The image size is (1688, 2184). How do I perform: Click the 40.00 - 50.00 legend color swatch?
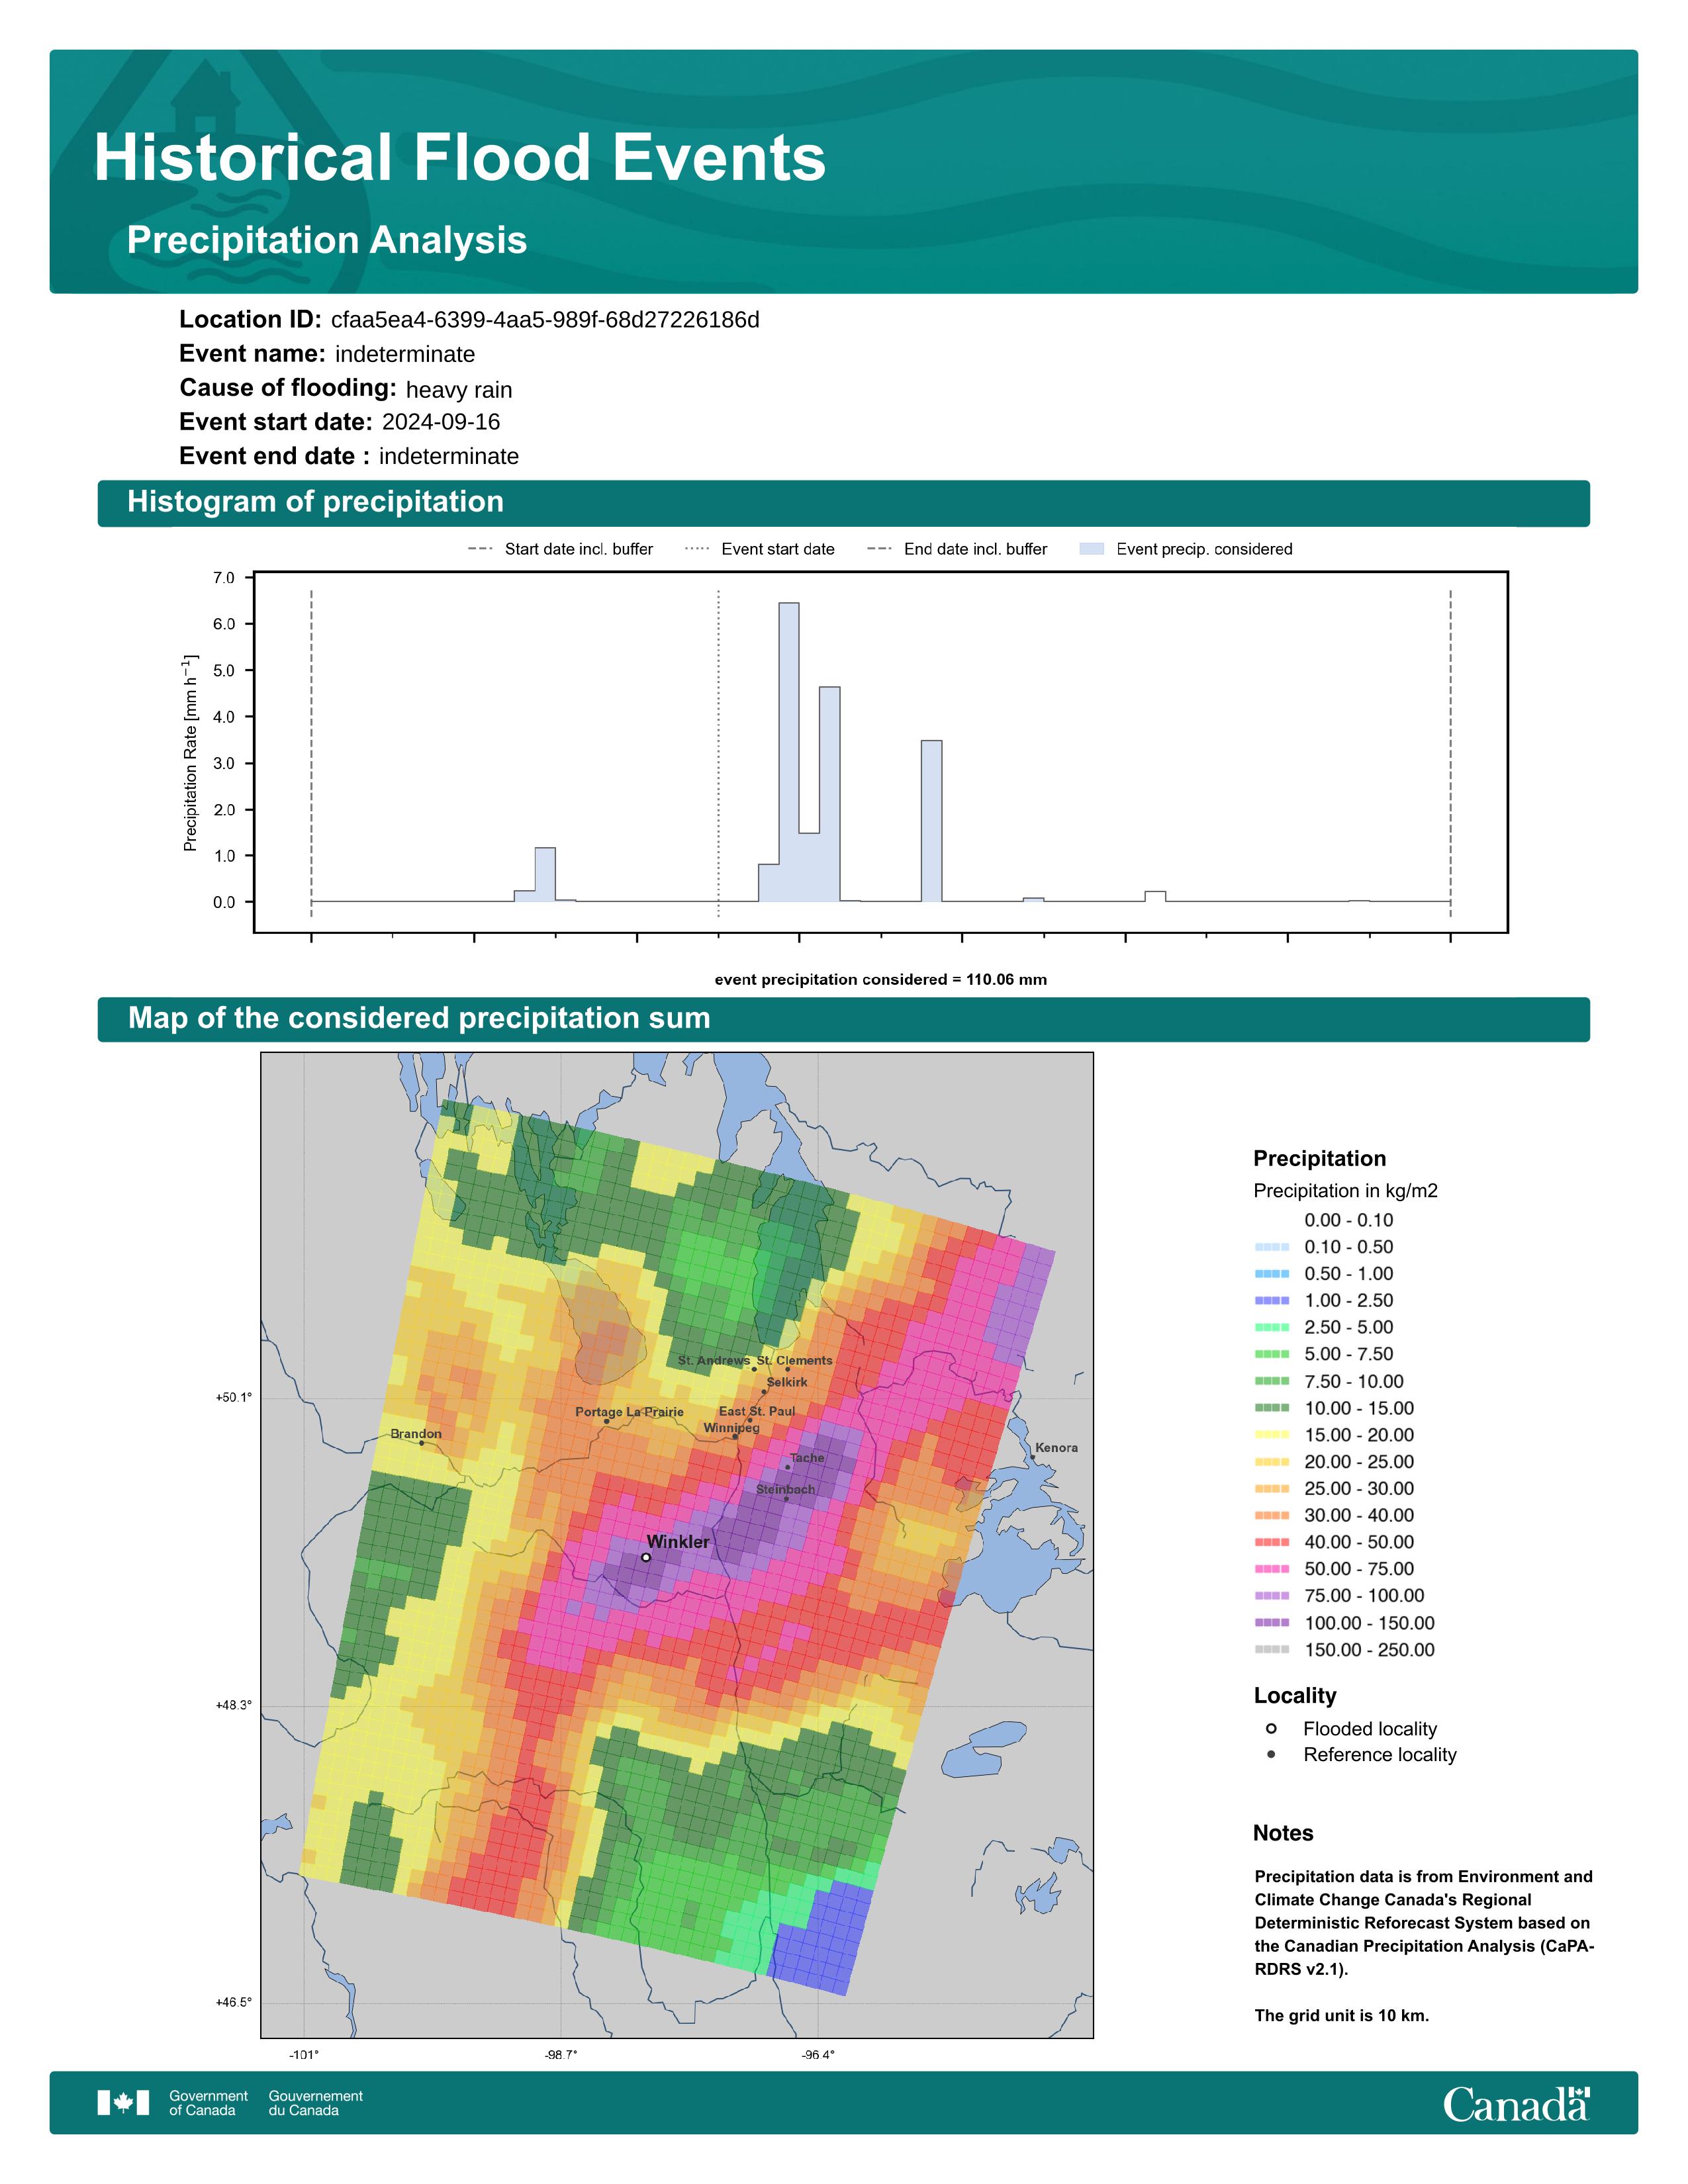[x=1272, y=1542]
